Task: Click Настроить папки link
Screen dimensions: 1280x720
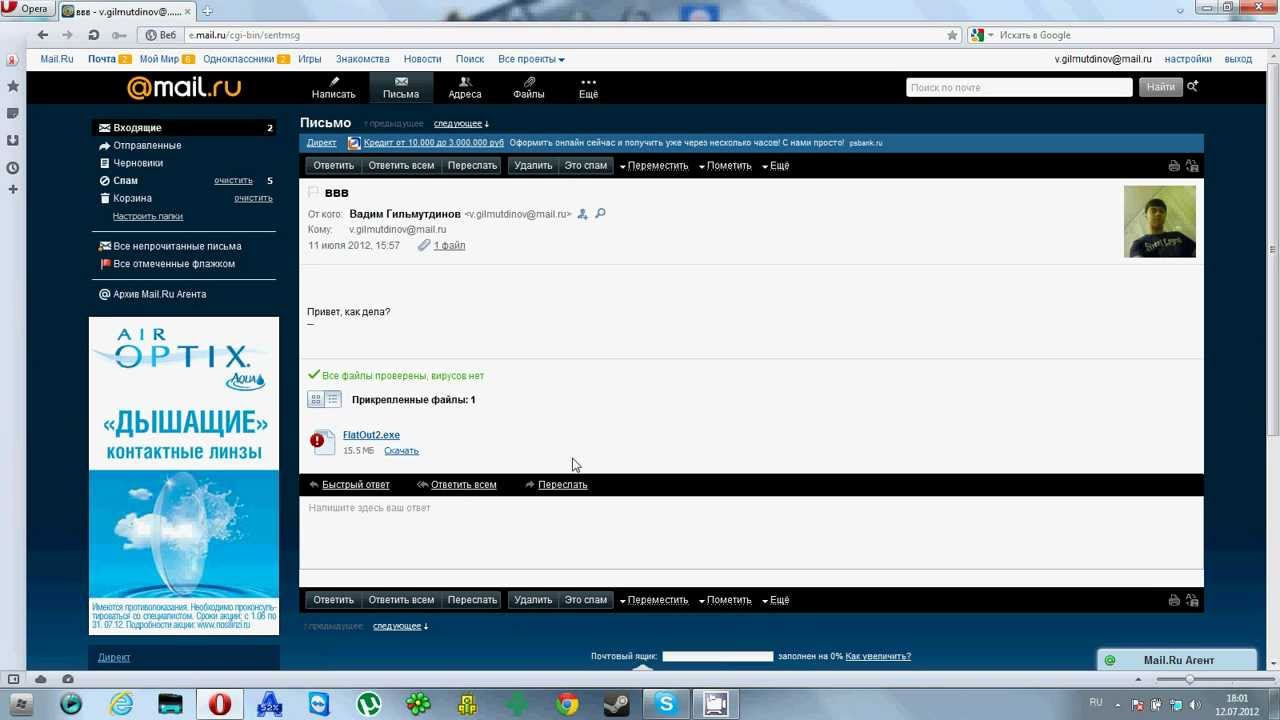Action: [x=148, y=216]
